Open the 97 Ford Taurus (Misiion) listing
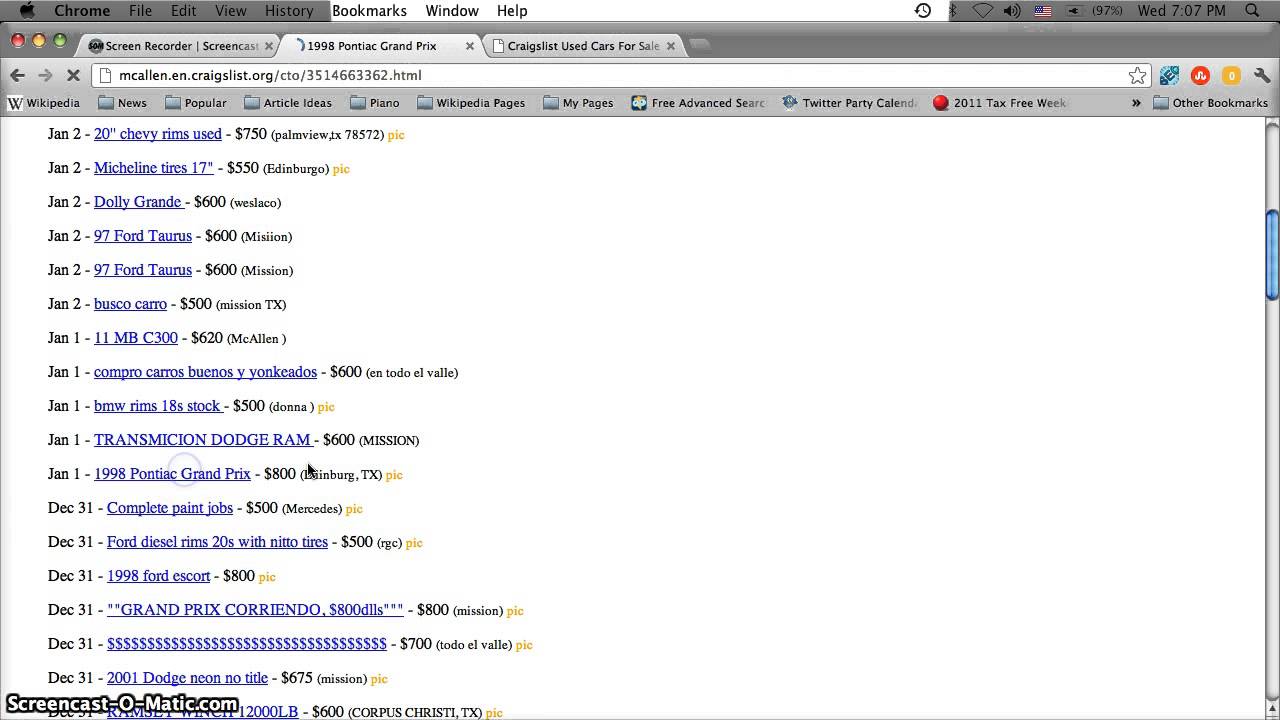The height and width of the screenshot is (720, 1280). click(143, 236)
